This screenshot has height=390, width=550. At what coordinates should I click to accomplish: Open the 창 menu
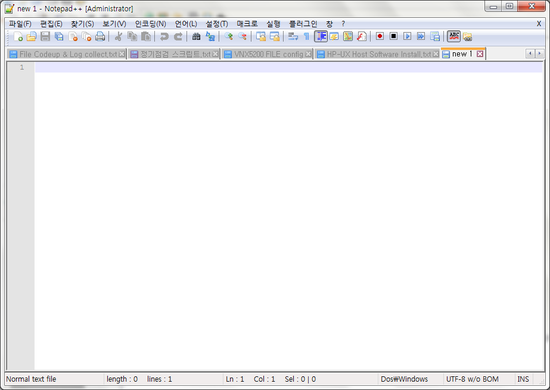coord(329,24)
